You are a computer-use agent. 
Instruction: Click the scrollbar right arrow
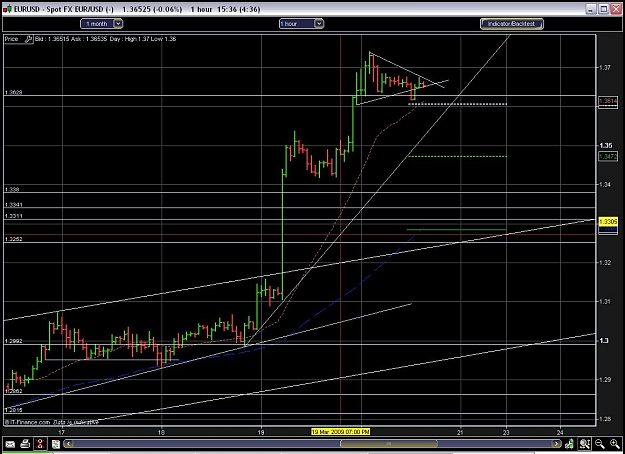556,444
